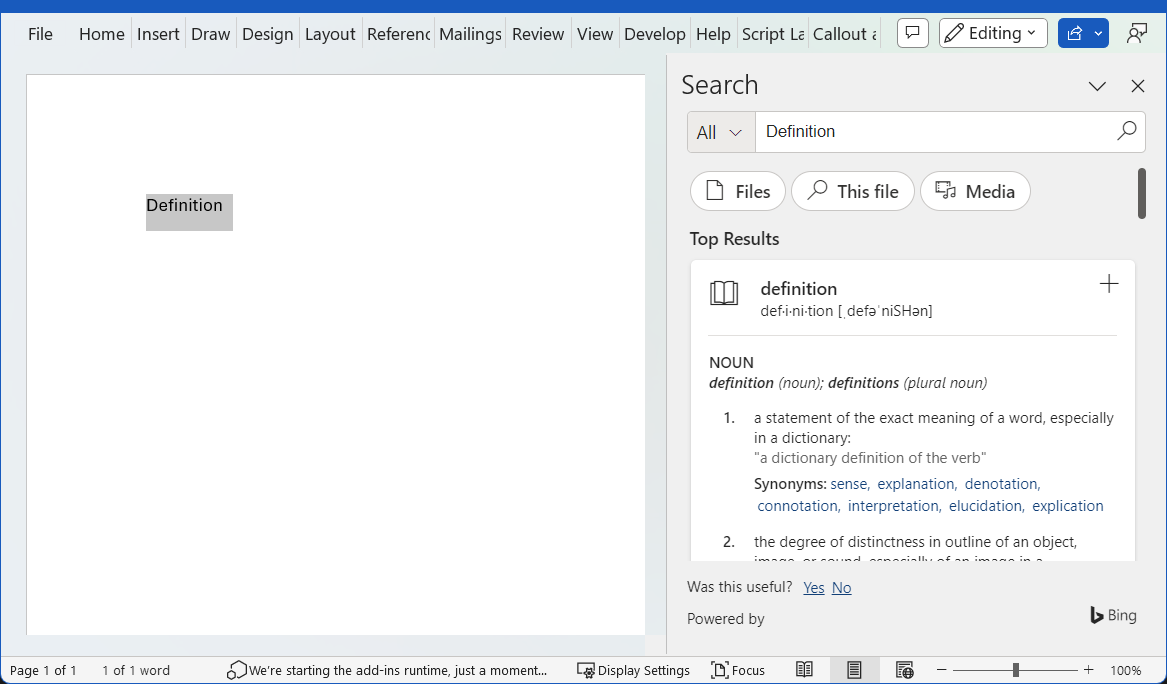Click the synonym link connotation

click(x=799, y=506)
